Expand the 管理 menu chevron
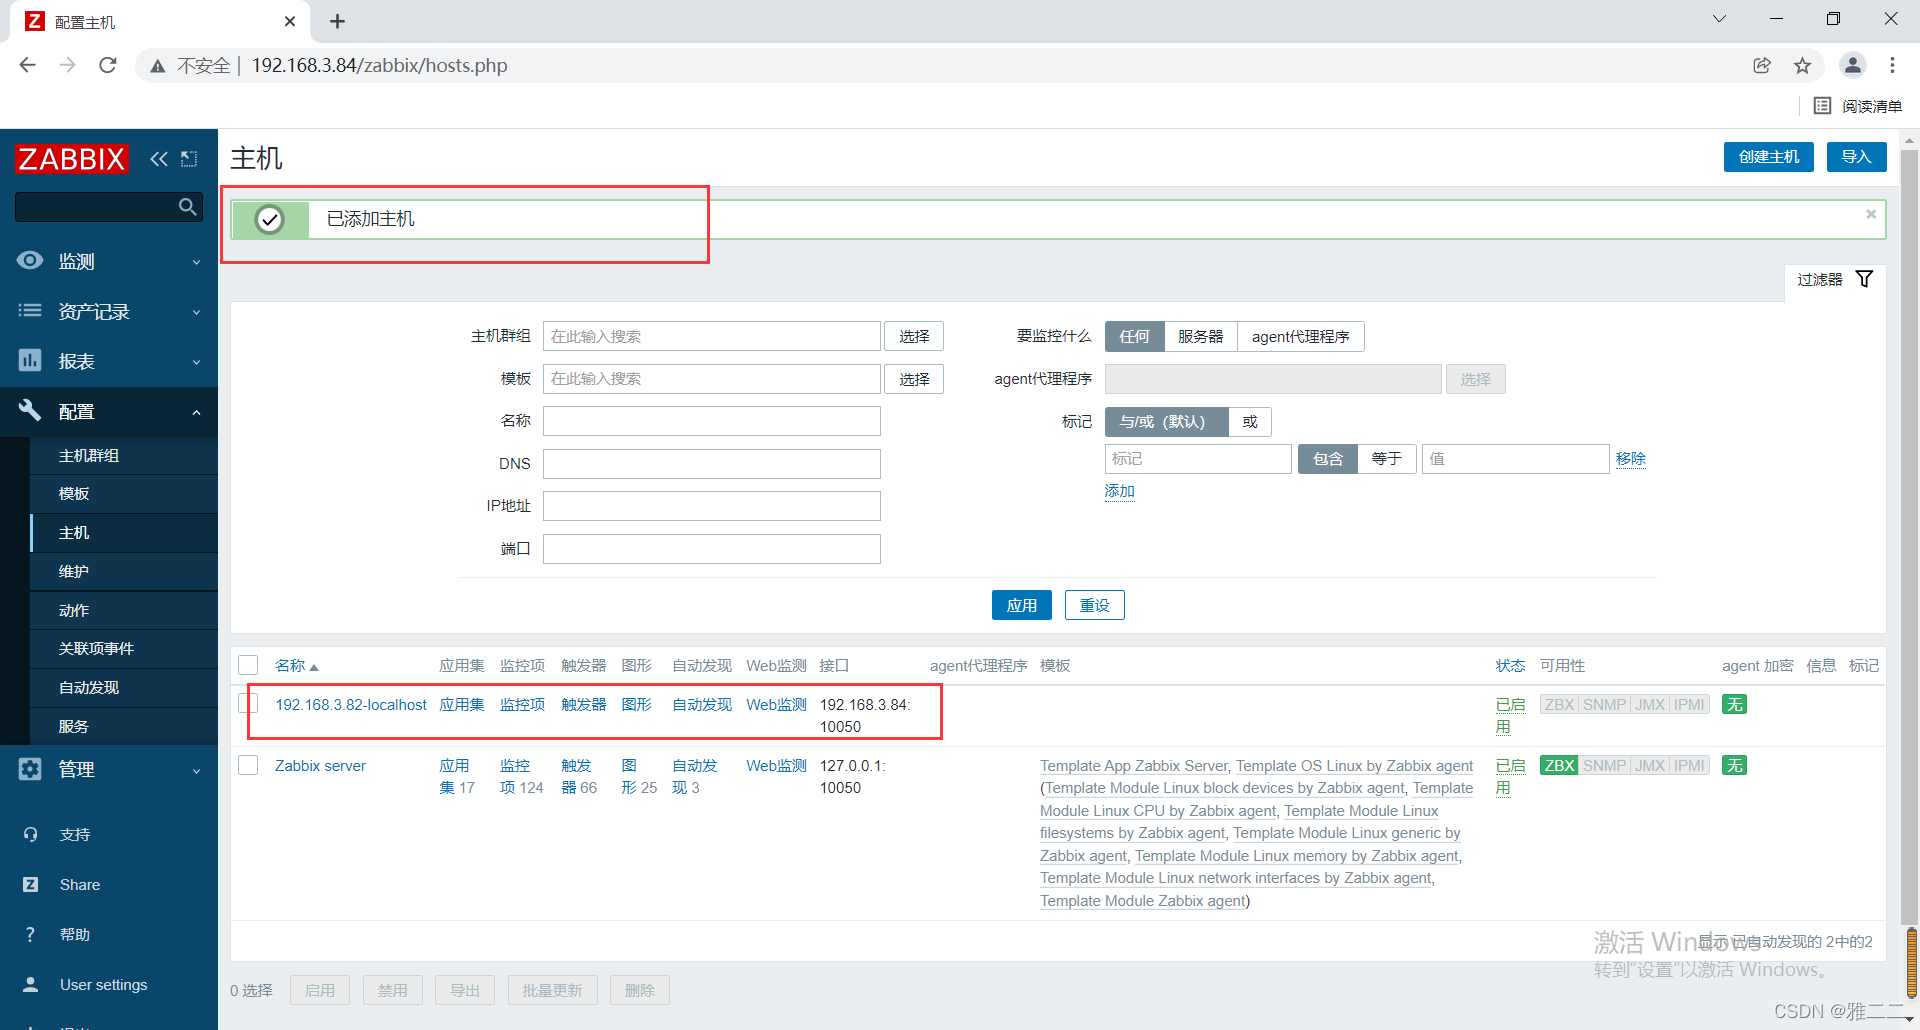 point(196,771)
